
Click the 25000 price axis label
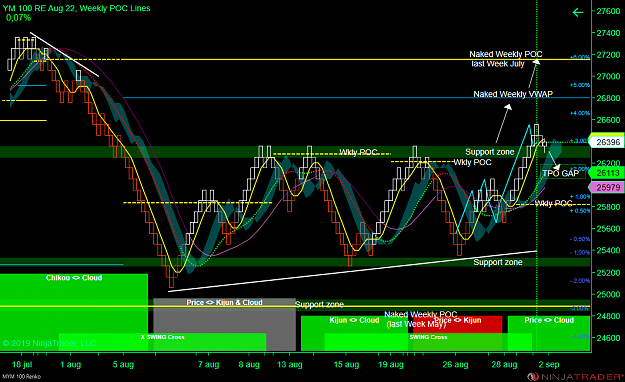(608, 294)
